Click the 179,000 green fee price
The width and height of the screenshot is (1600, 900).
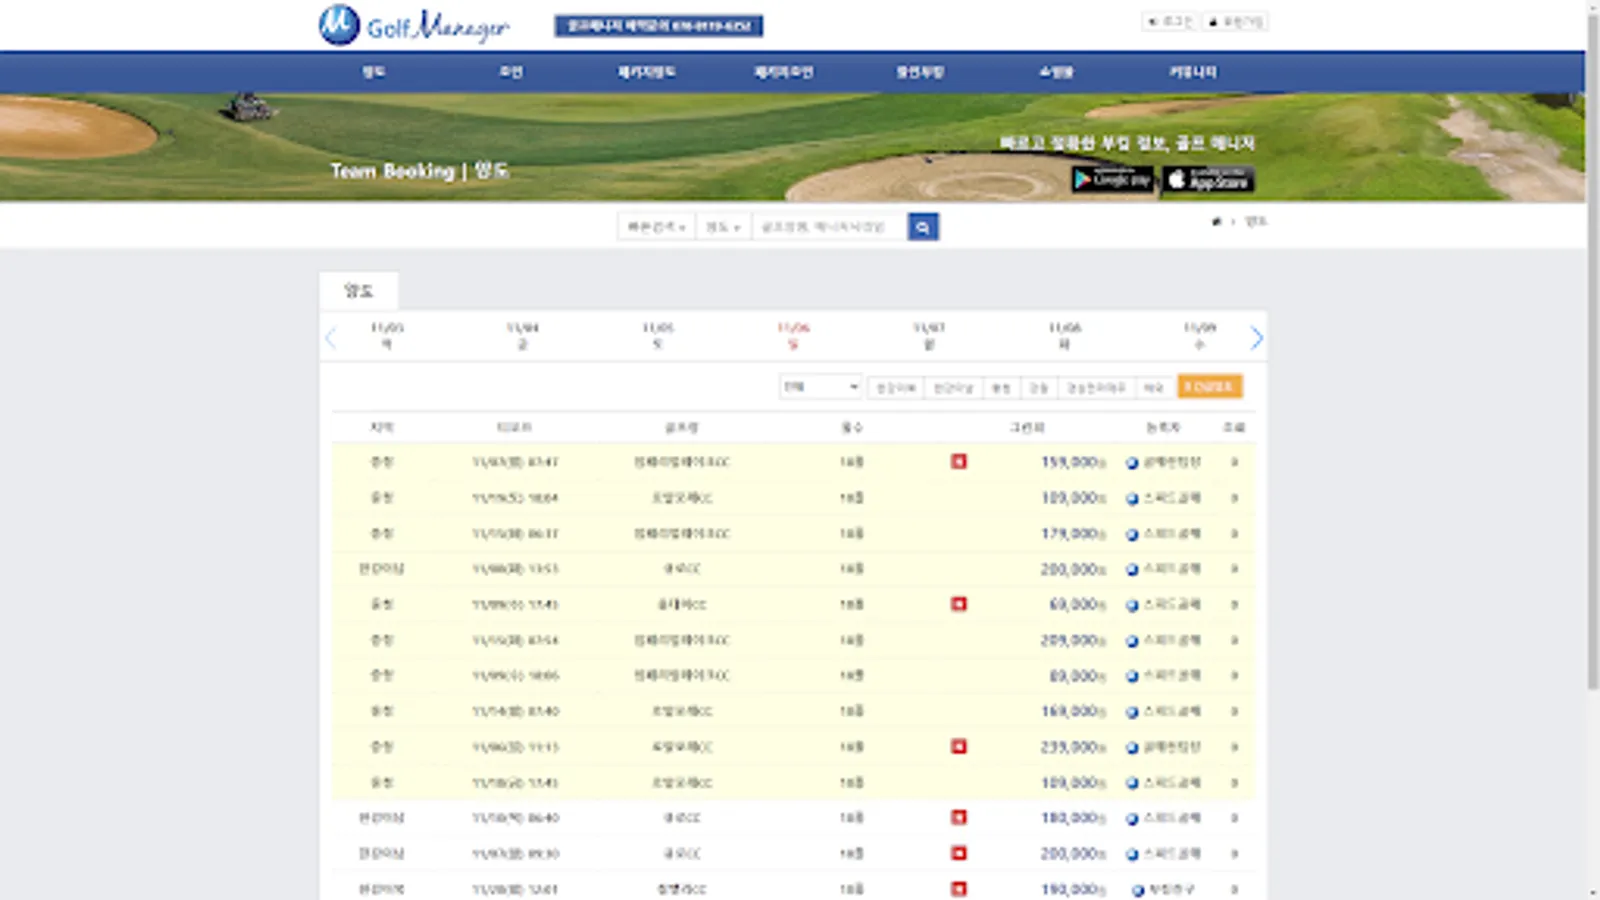point(1073,534)
